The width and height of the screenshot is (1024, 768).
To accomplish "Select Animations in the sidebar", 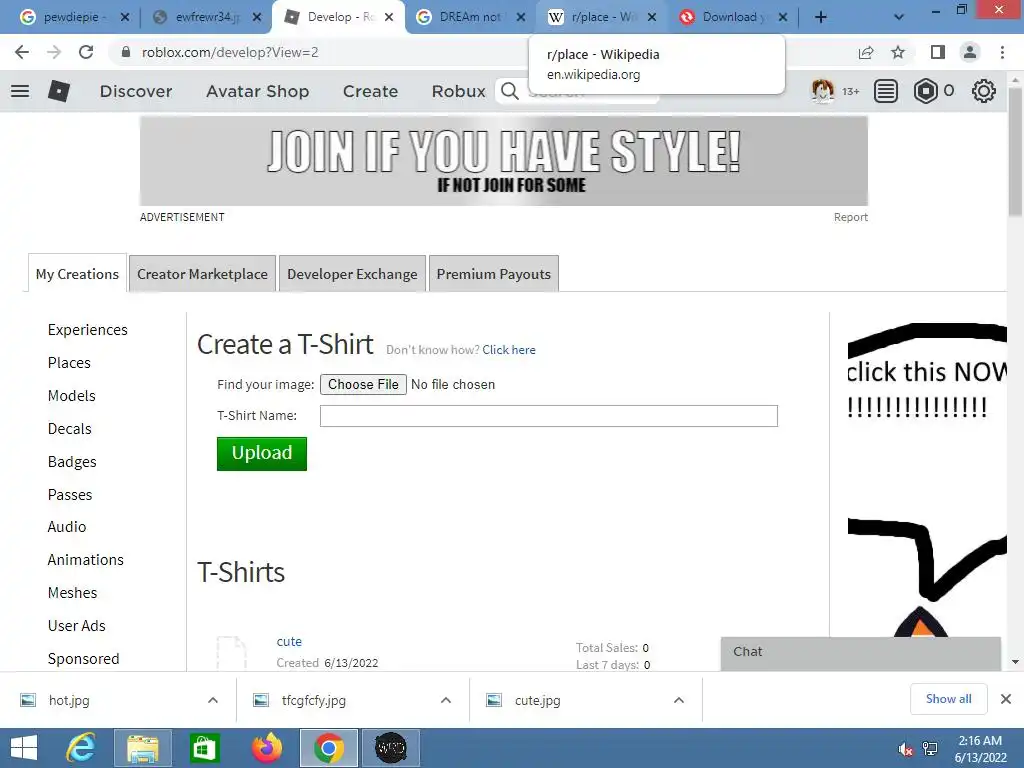I will 86,560.
